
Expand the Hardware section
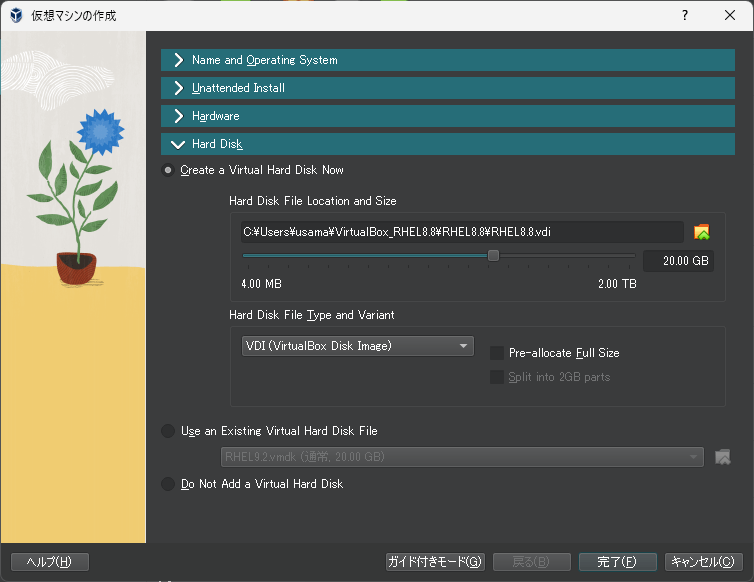point(448,116)
